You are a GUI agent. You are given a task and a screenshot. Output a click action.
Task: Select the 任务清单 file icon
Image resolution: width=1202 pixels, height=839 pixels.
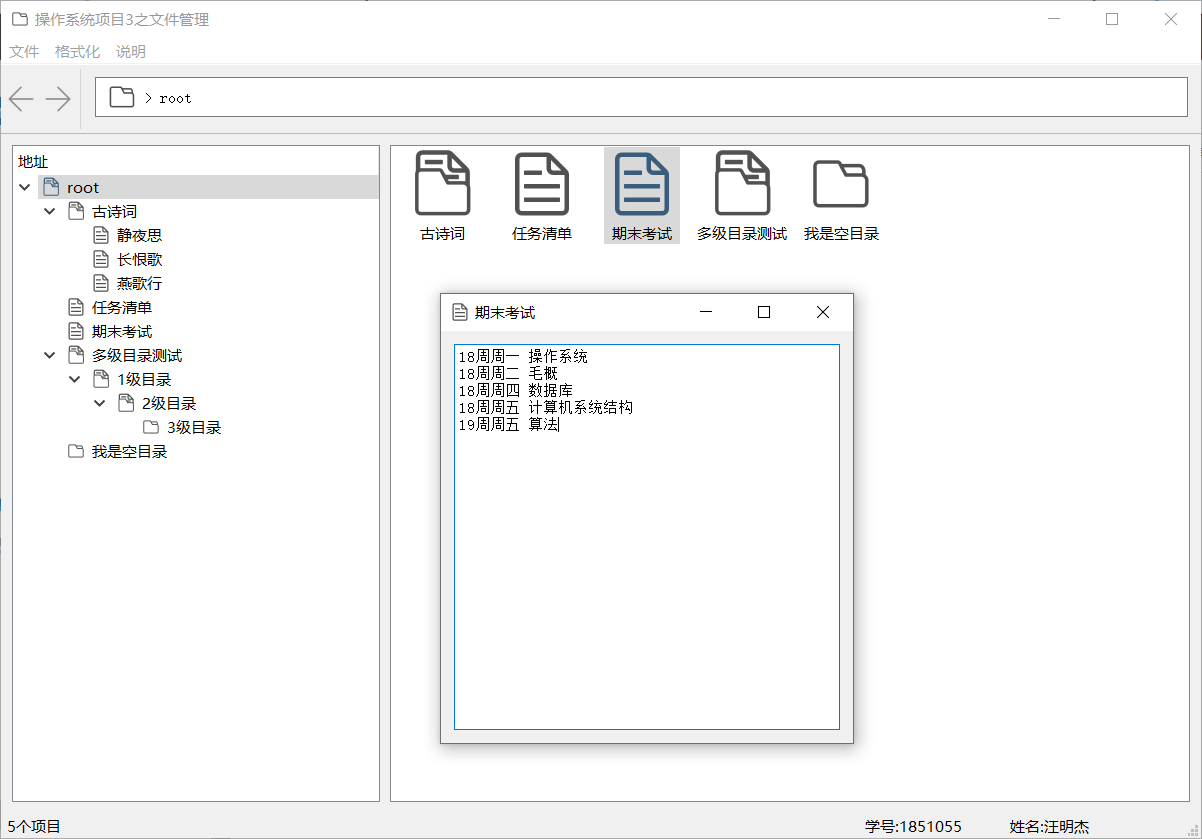(x=542, y=183)
